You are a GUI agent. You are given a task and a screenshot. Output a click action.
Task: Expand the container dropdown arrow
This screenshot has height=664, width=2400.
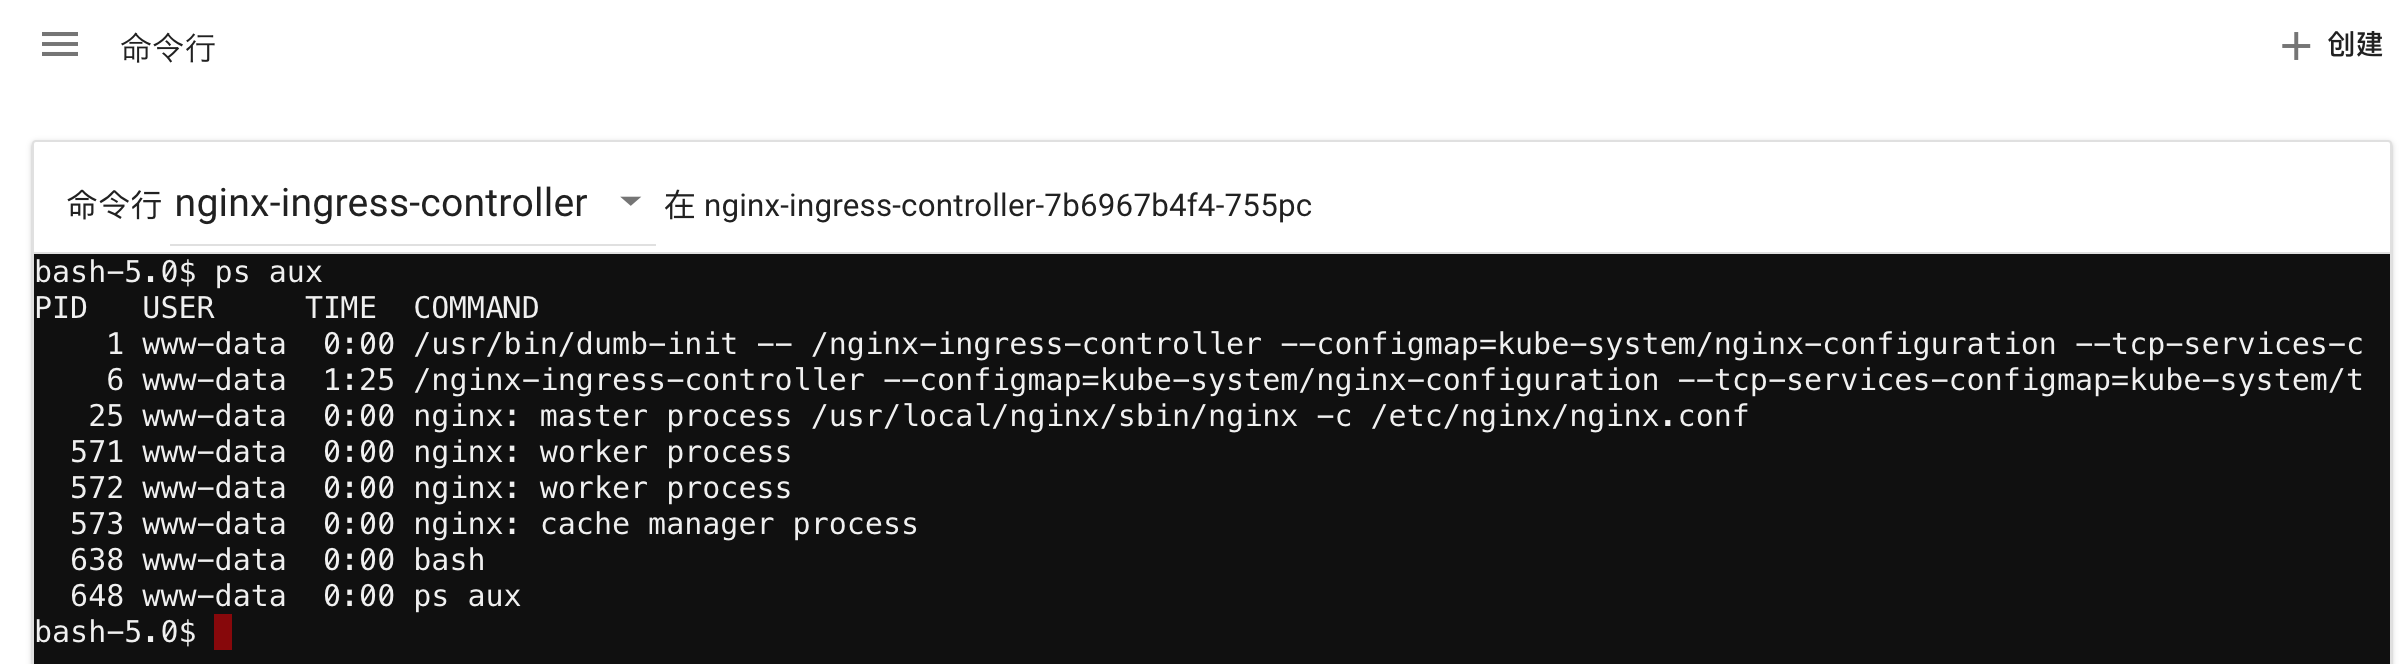tap(630, 201)
